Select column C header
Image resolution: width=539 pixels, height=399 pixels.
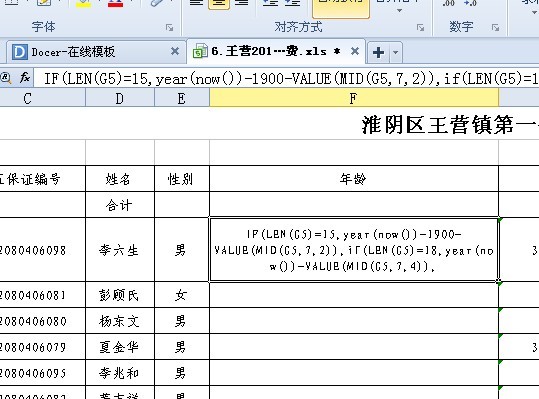[42, 99]
